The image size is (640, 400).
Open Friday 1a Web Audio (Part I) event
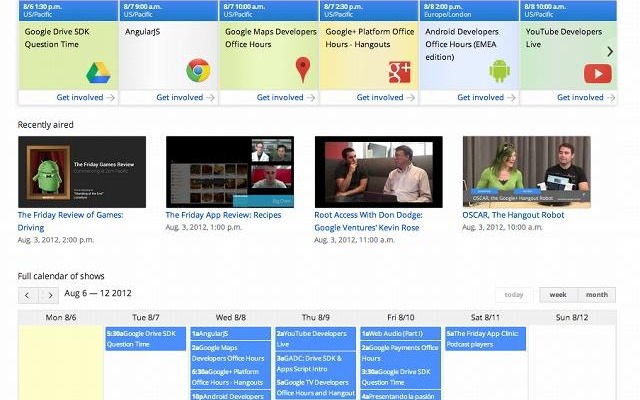click(x=400, y=333)
